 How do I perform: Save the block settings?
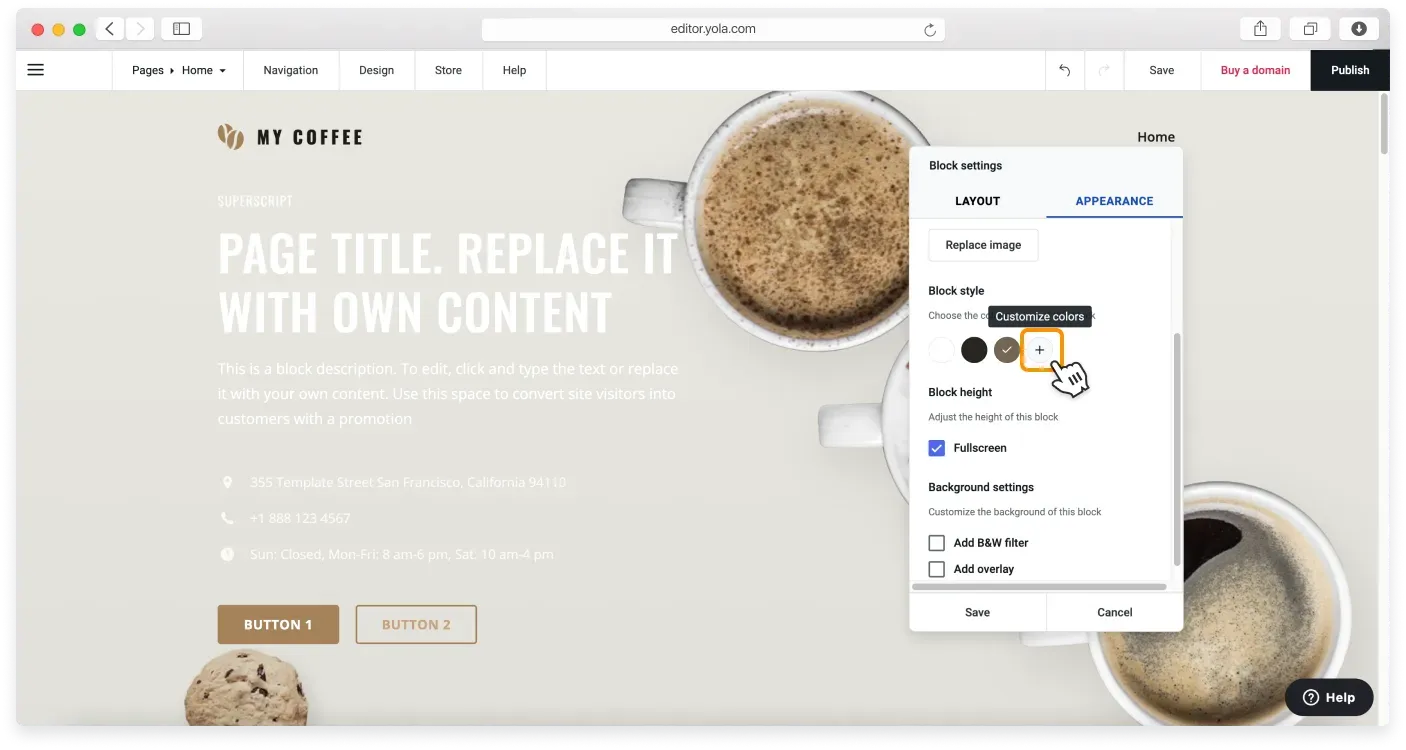click(x=978, y=612)
